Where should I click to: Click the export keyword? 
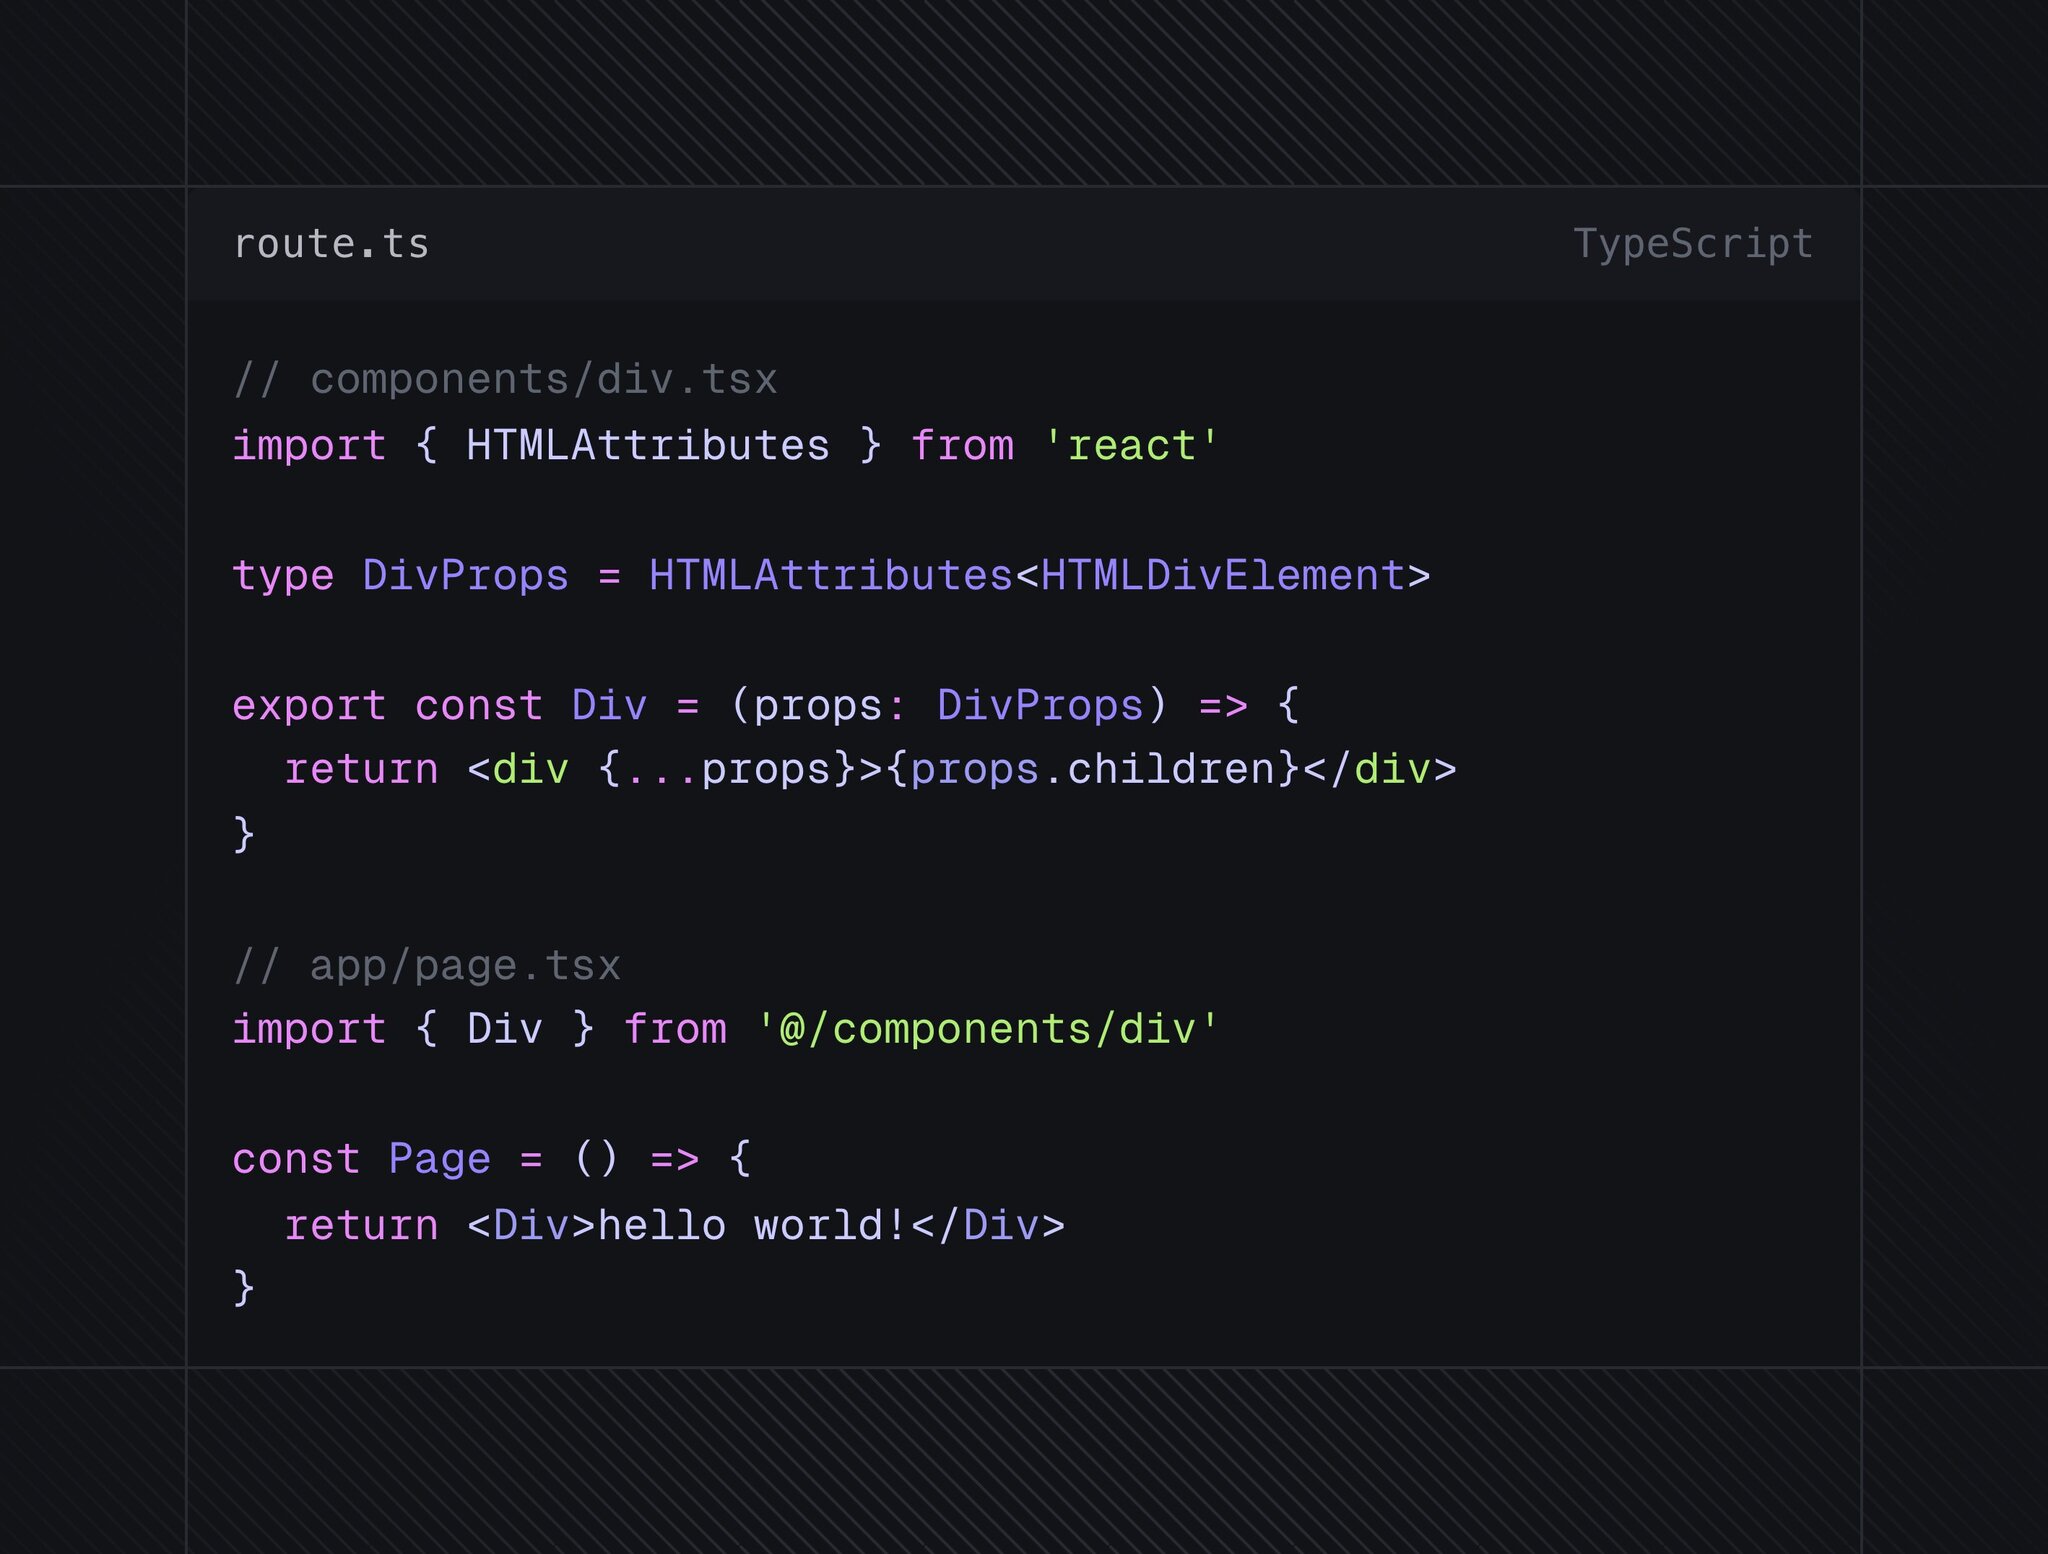309,706
